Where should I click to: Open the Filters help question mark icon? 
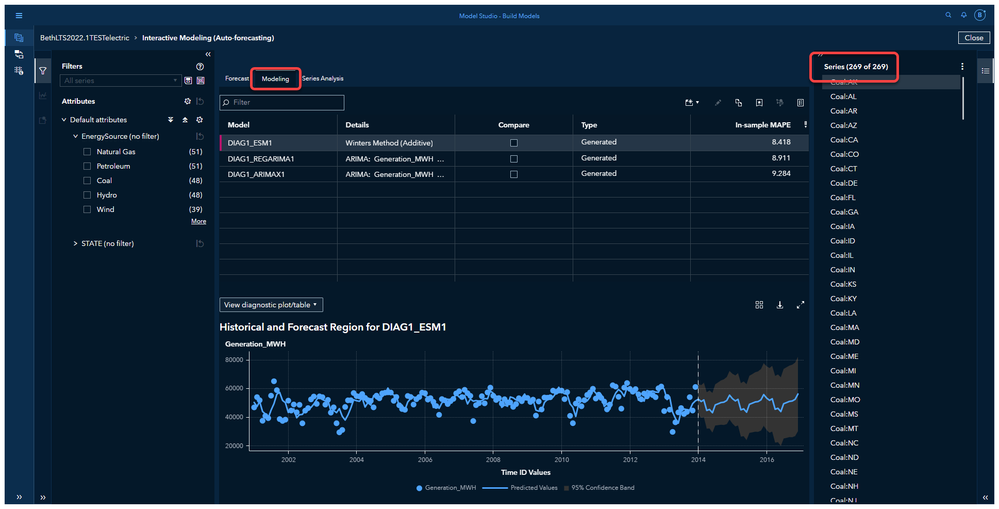(200, 66)
